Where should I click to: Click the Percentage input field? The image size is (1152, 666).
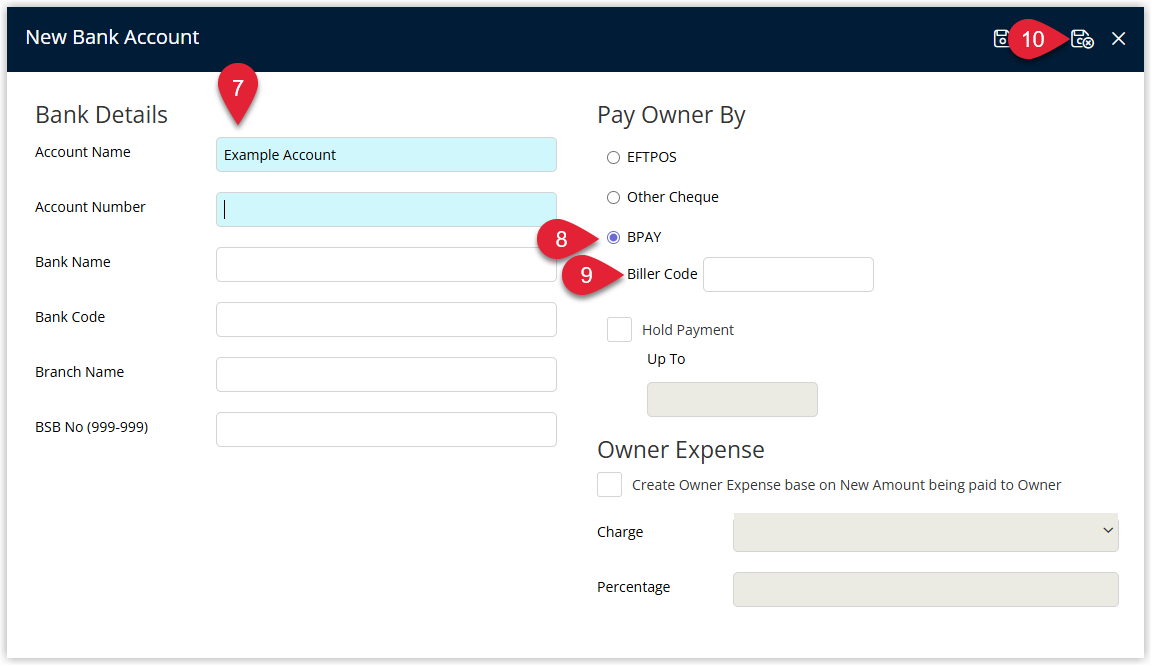925,589
